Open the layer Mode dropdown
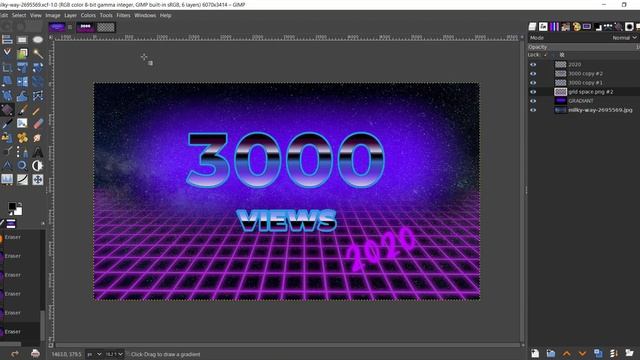The height and width of the screenshot is (360, 640). (624, 38)
